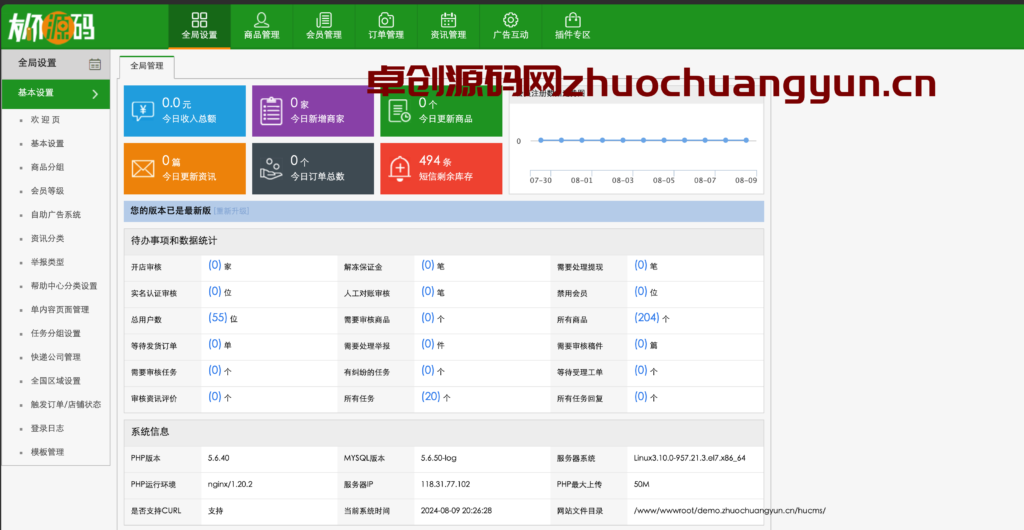Switch to the 全局管理 tab

pyautogui.click(x=147, y=66)
